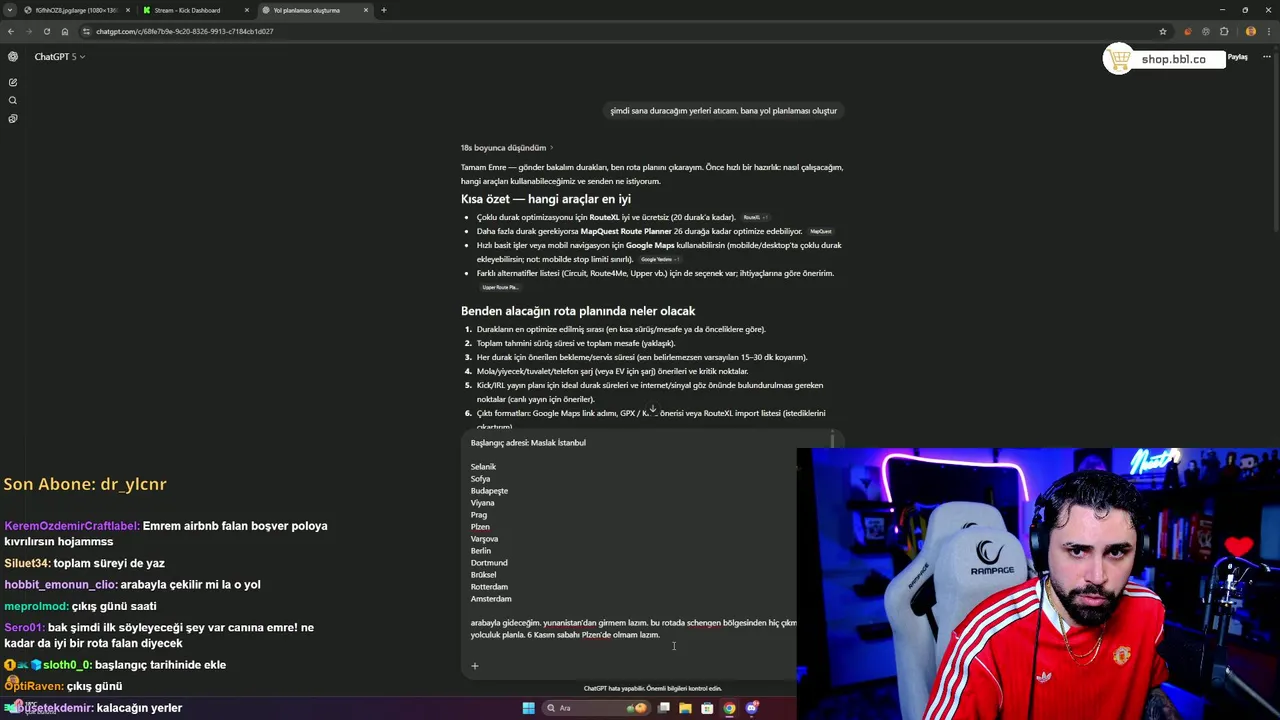Image resolution: width=1280 pixels, height=720 pixels.
Task: Open the Google Yardım source citation
Action: point(660,259)
